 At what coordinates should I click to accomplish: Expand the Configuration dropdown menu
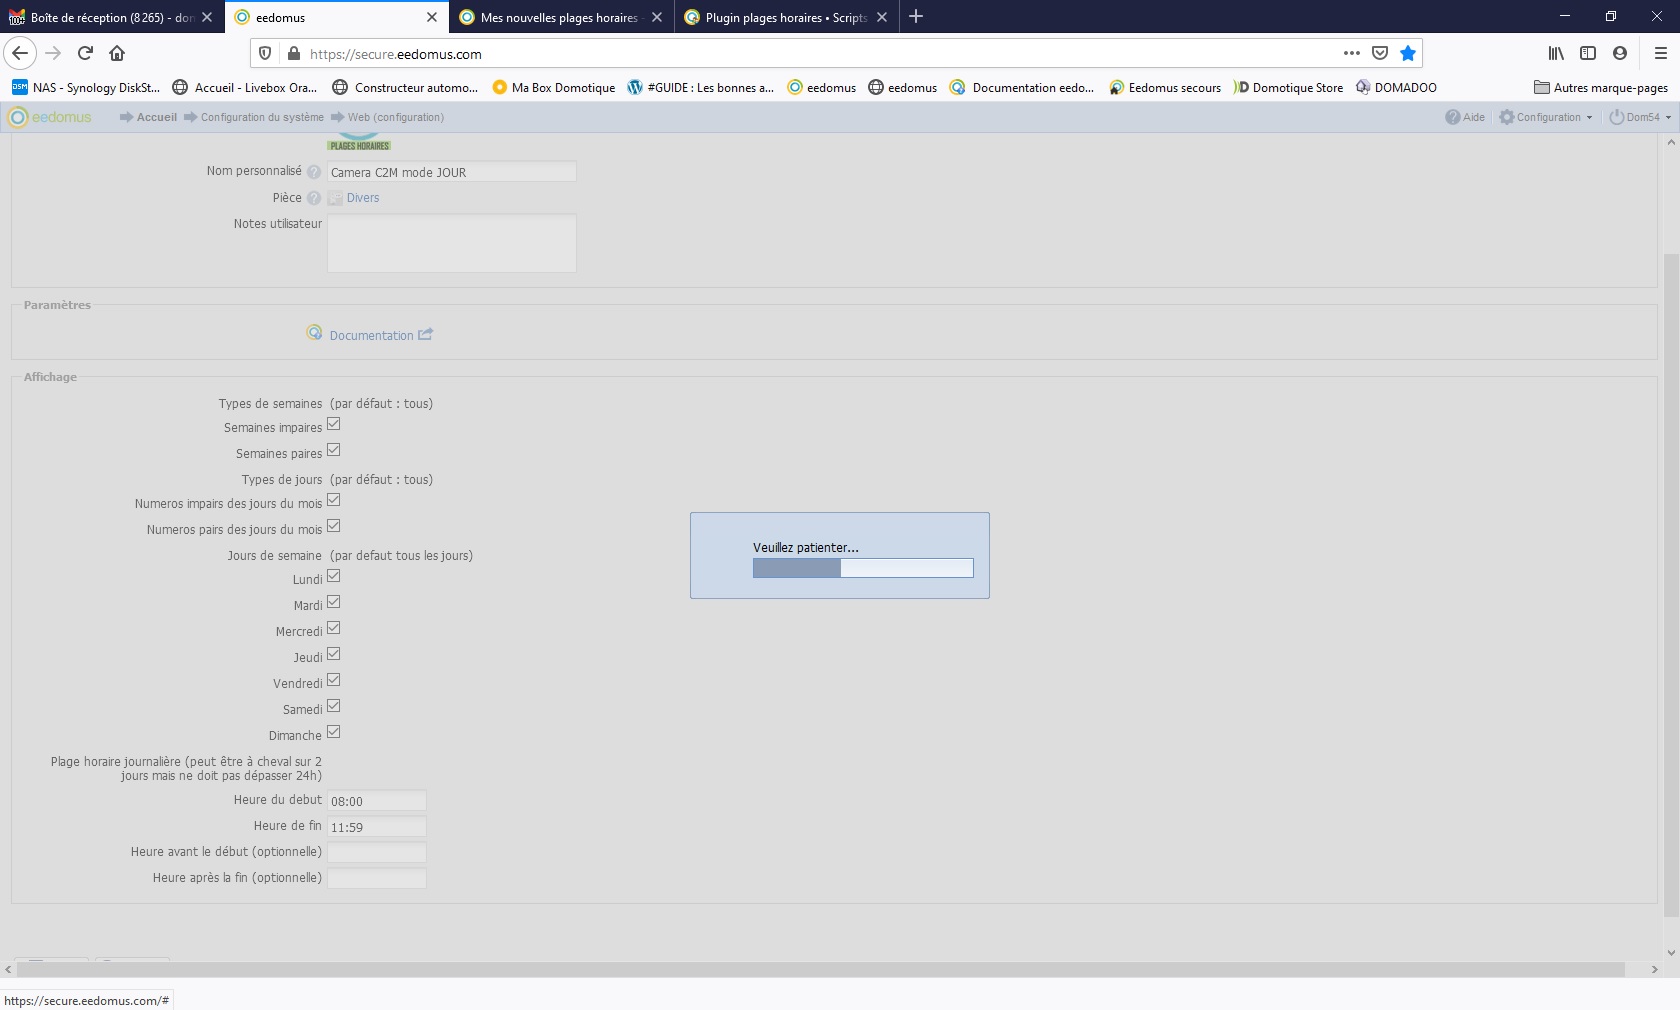tap(1546, 117)
